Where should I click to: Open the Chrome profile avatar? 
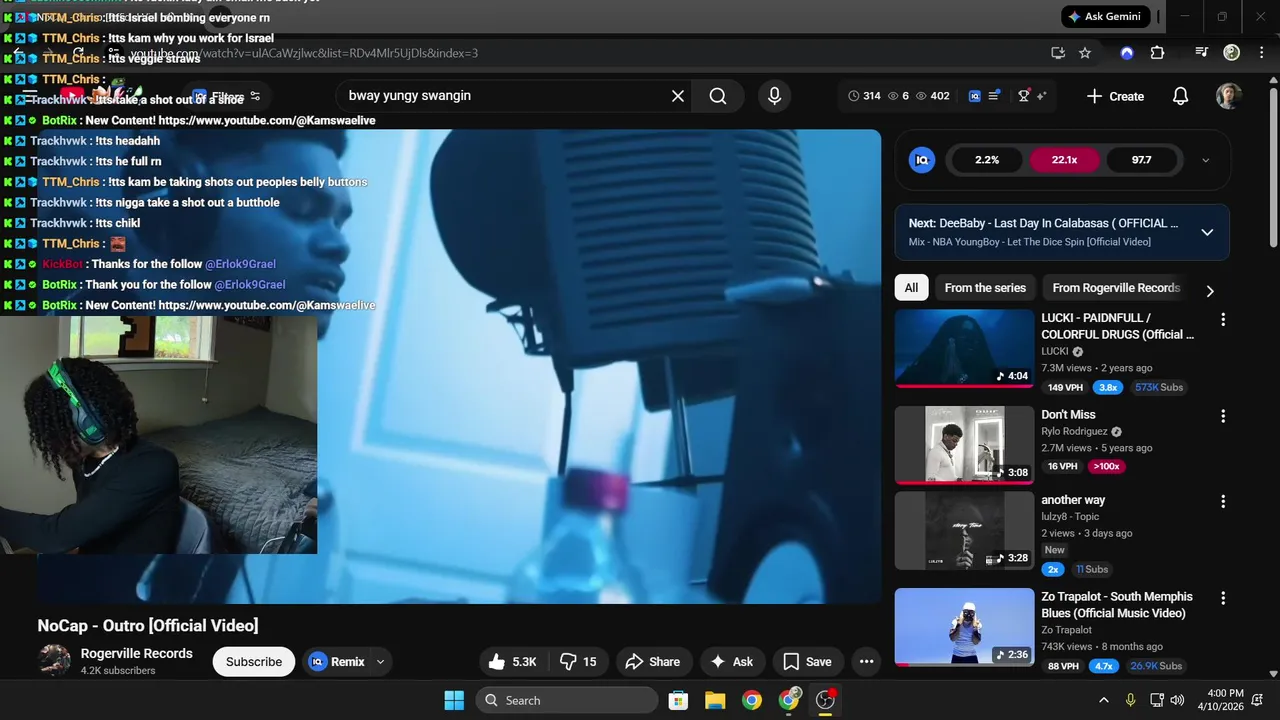click(1232, 53)
